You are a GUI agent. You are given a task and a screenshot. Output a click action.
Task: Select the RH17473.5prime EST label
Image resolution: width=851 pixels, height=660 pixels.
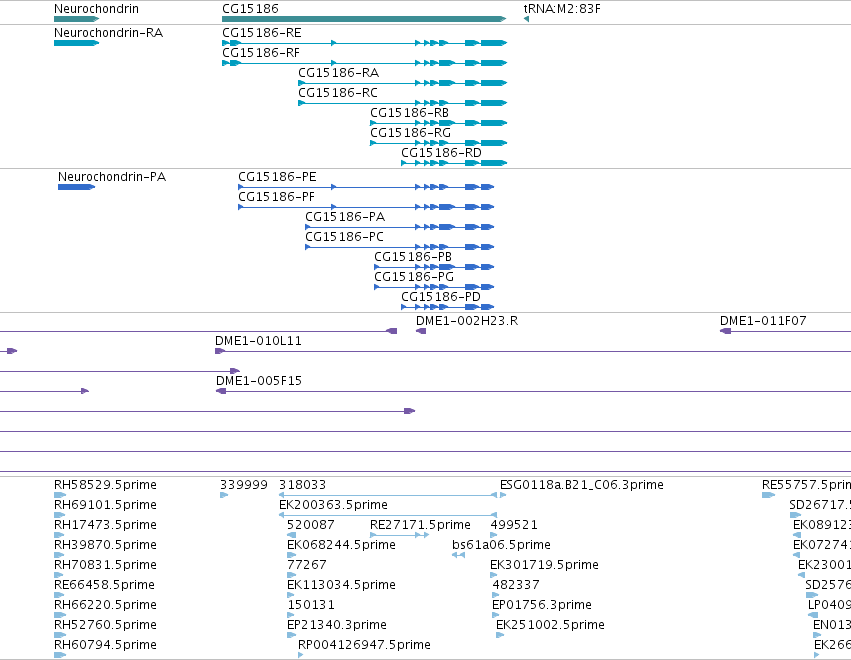click(105, 525)
